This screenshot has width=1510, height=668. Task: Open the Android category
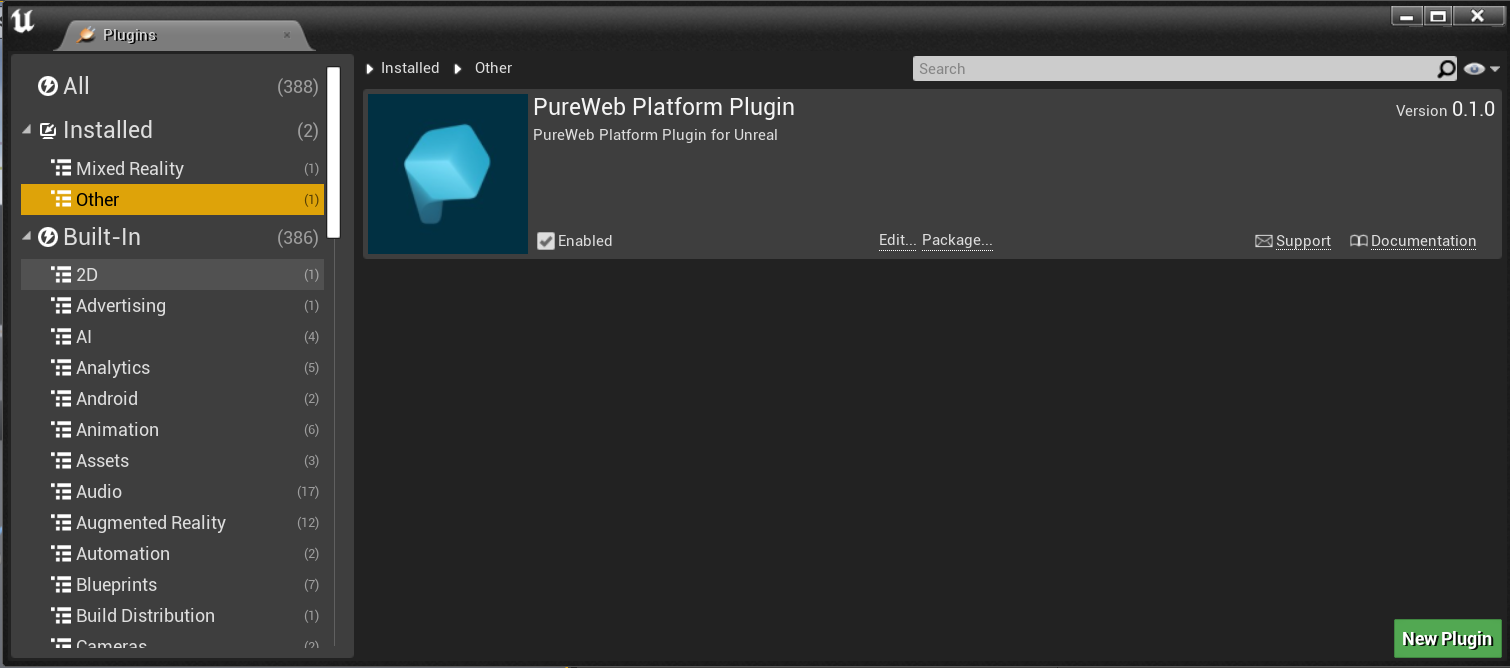point(172,398)
